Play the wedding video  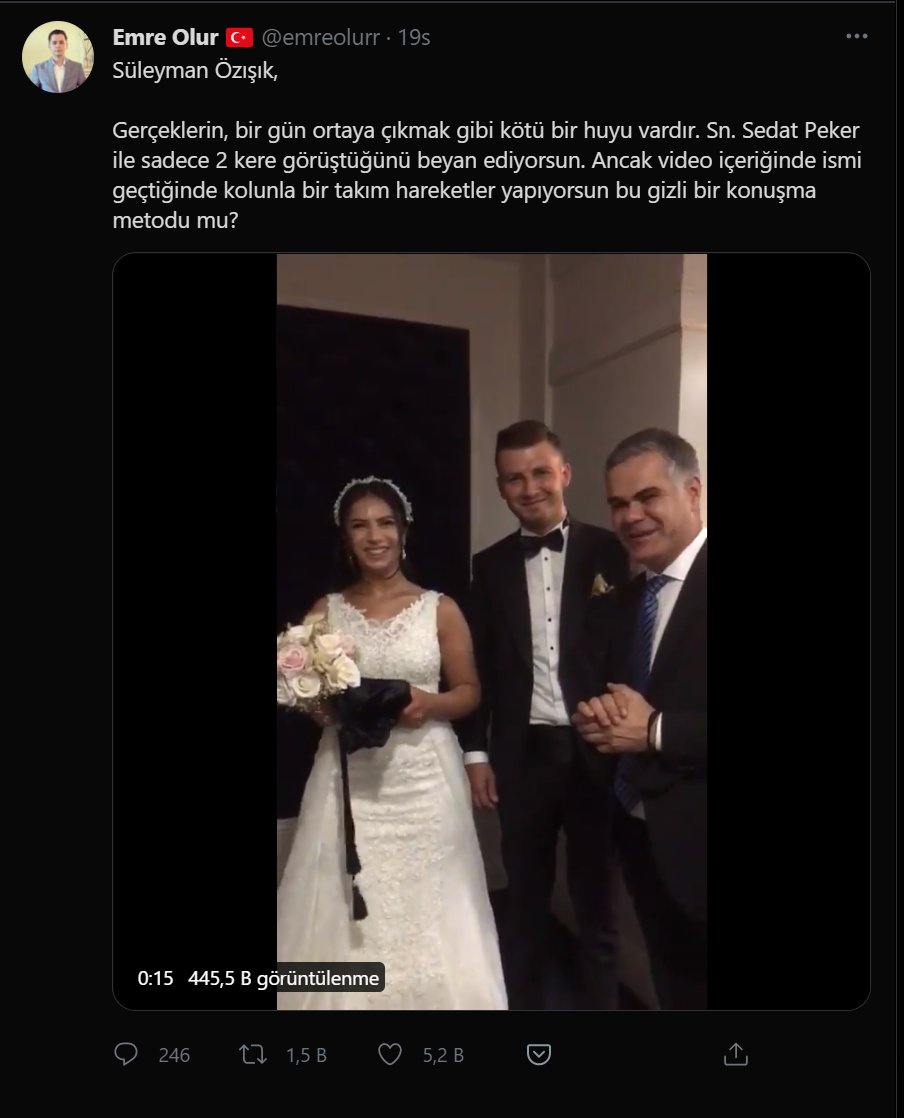(x=491, y=632)
